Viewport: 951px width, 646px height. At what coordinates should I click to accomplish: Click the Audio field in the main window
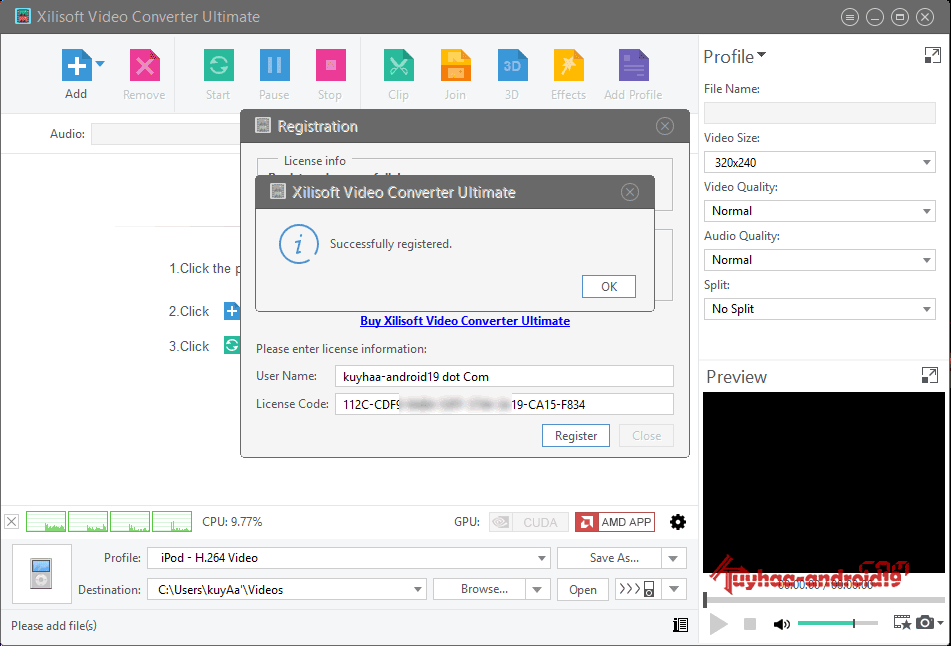166,134
